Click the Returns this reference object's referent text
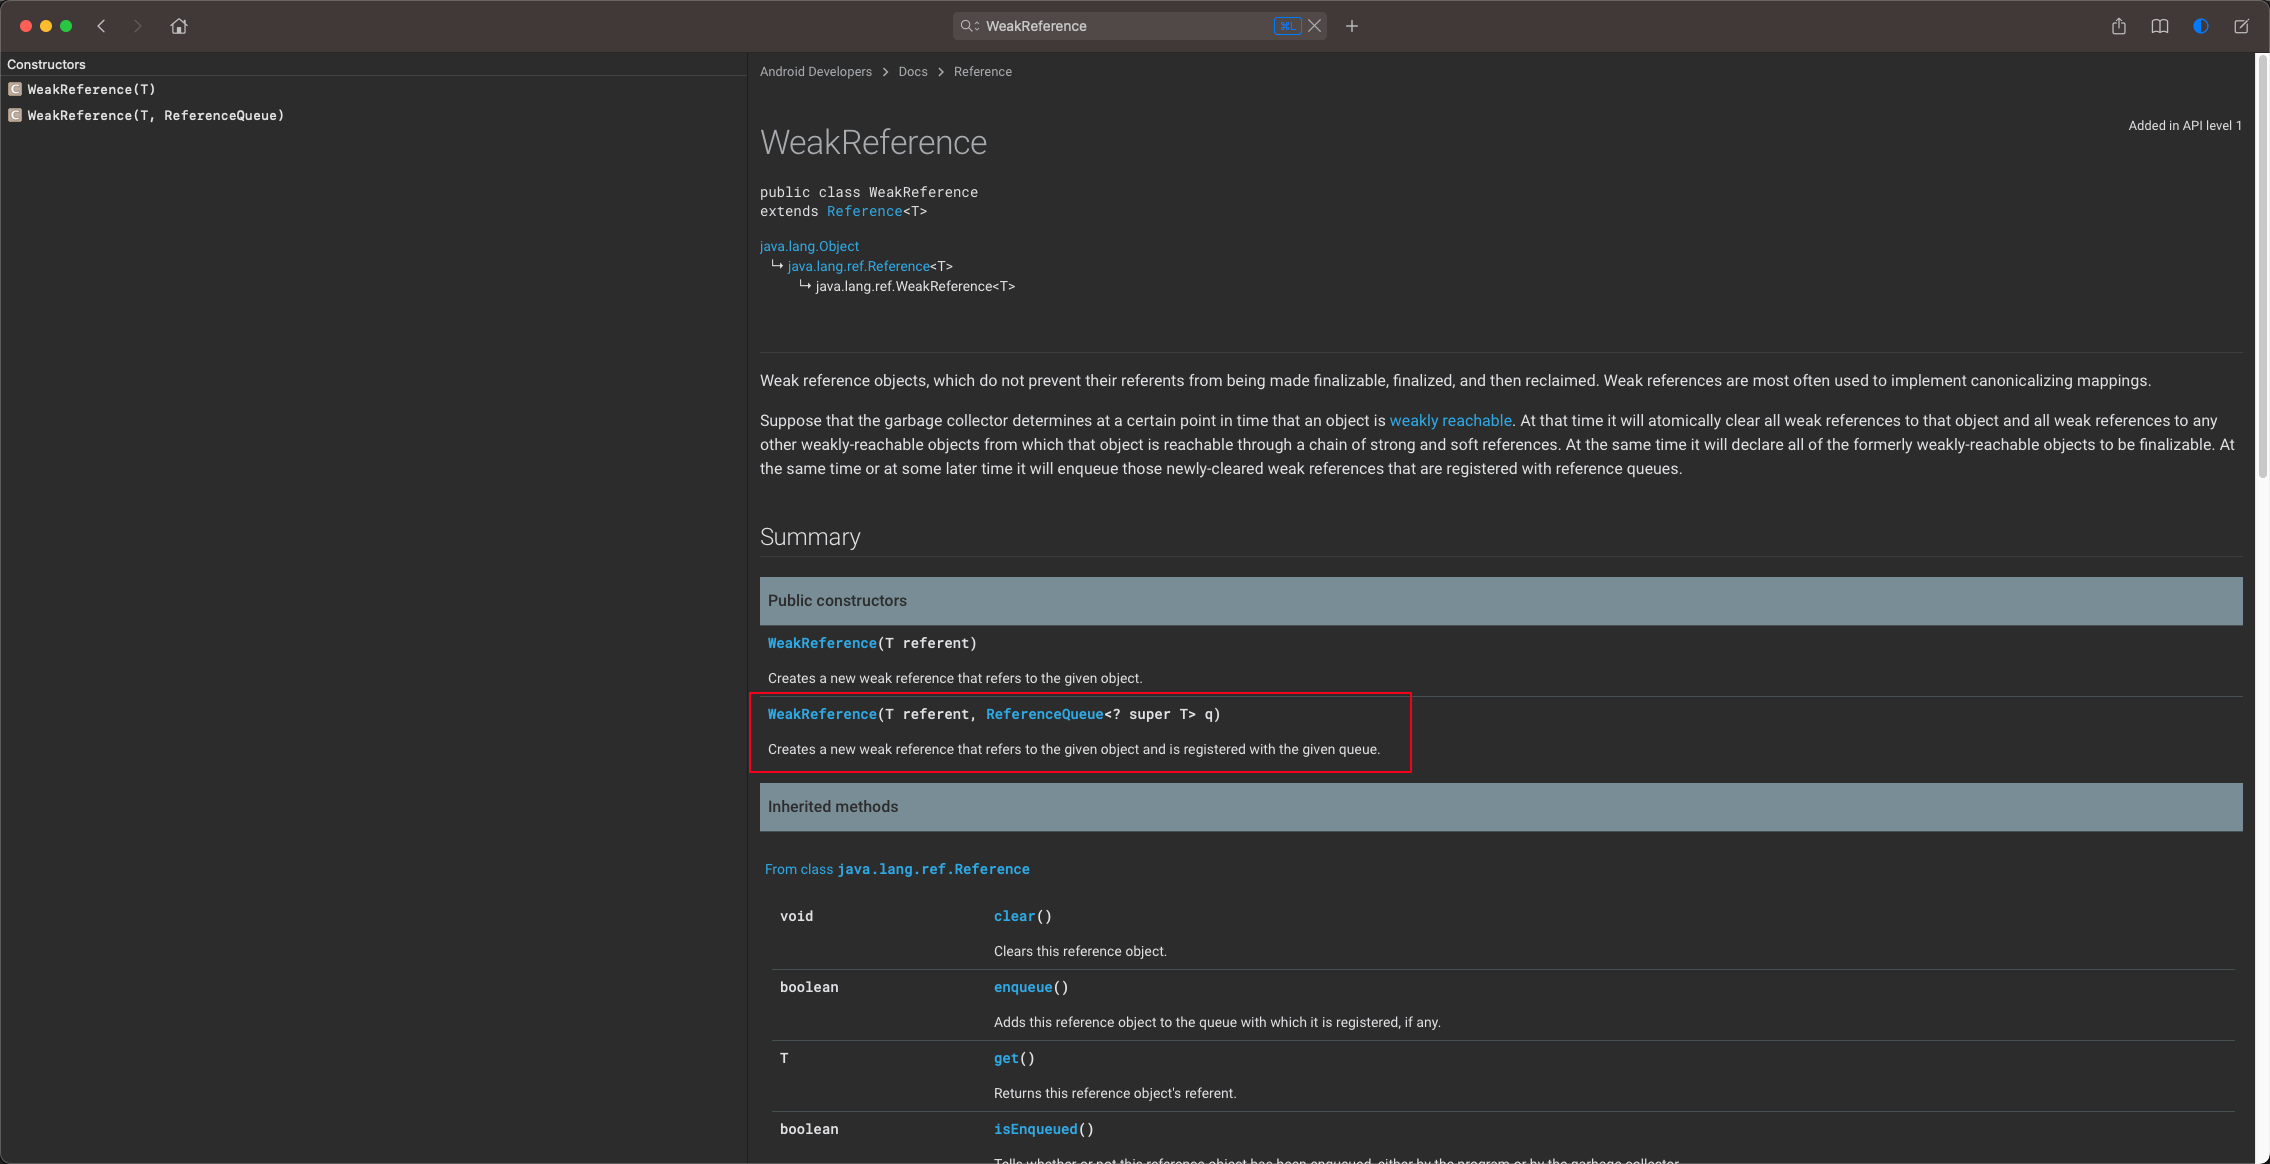 1115,1093
